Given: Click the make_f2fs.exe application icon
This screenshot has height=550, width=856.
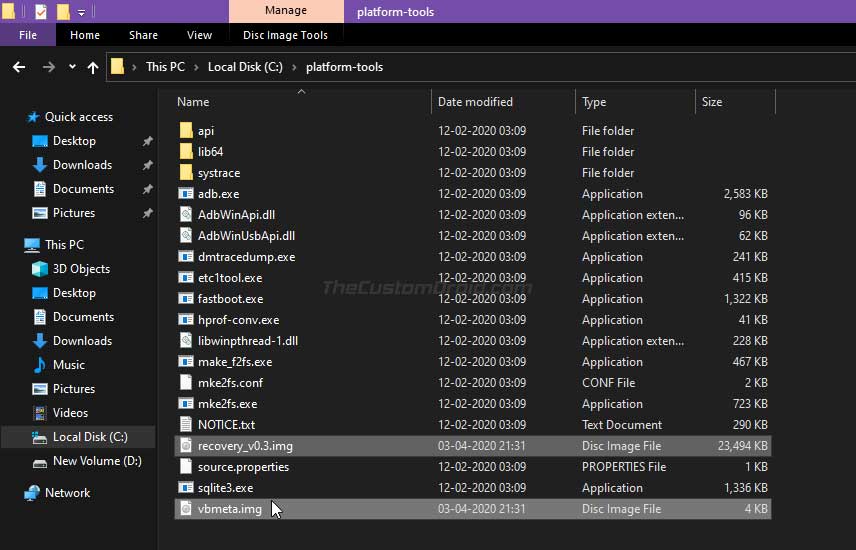Looking at the screenshot, I should click(x=186, y=362).
